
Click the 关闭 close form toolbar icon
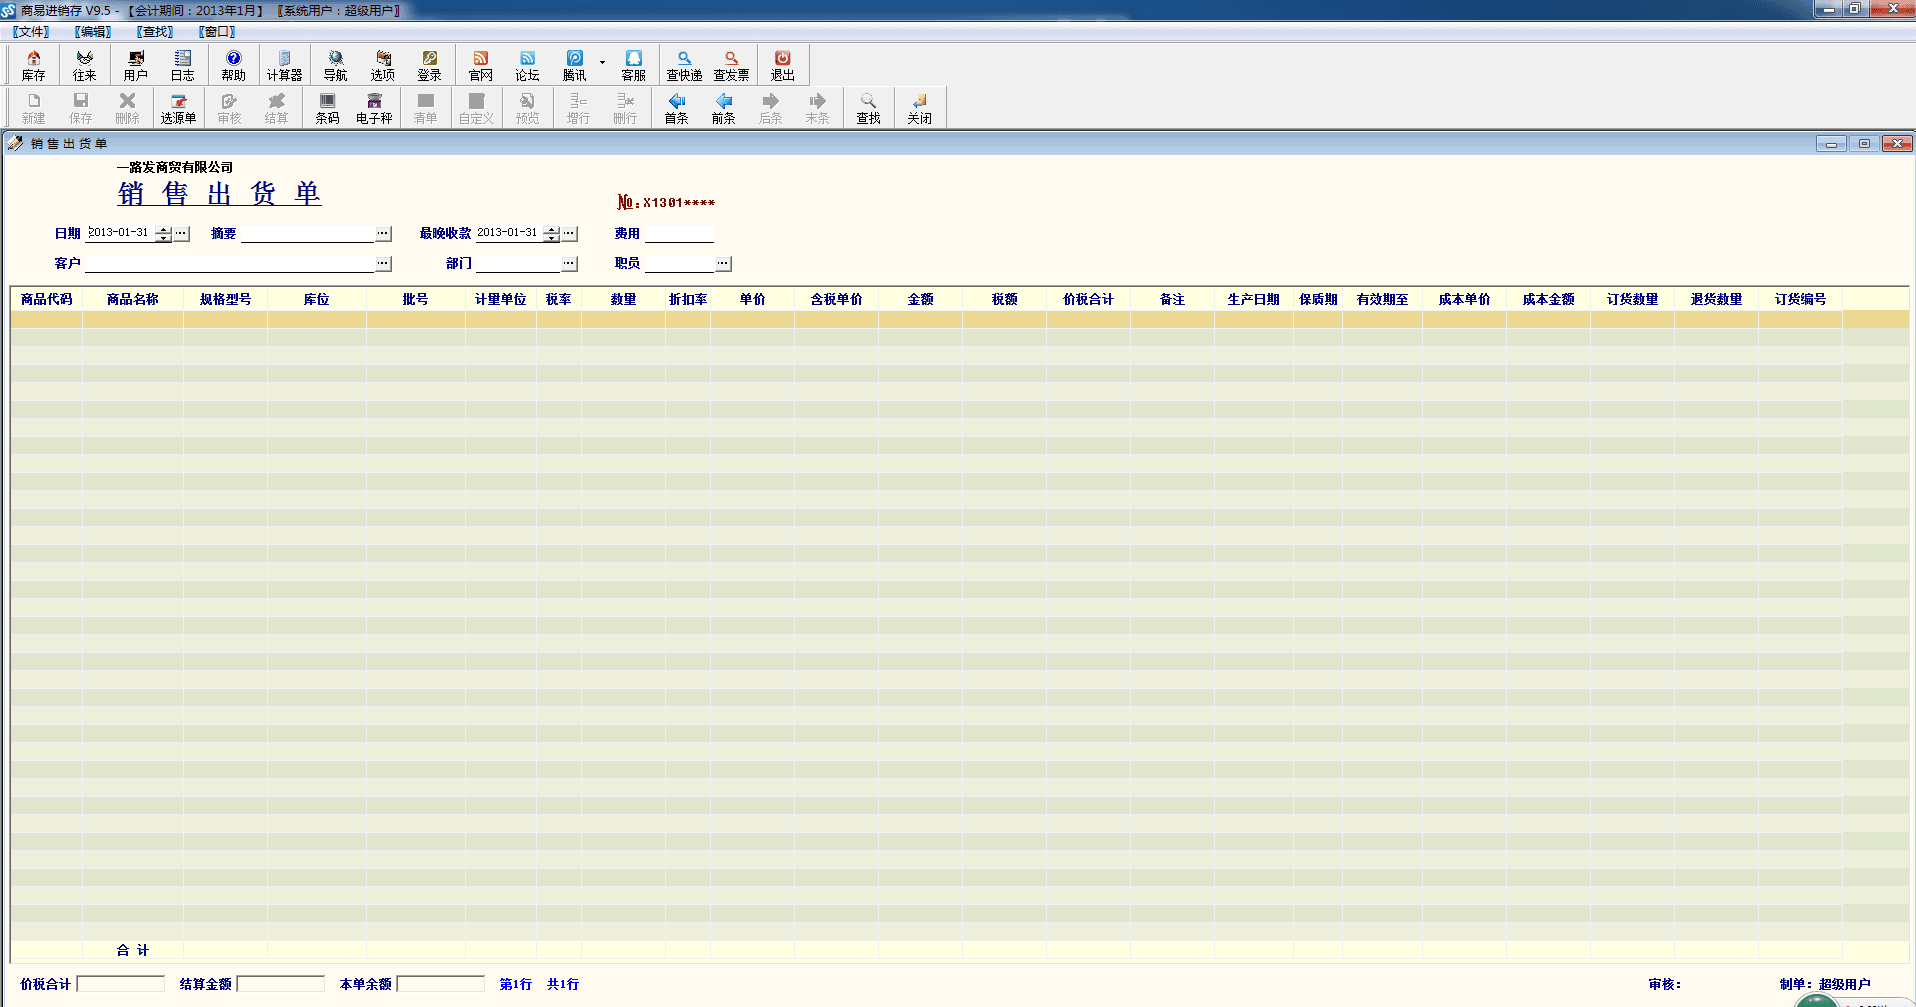coord(919,108)
